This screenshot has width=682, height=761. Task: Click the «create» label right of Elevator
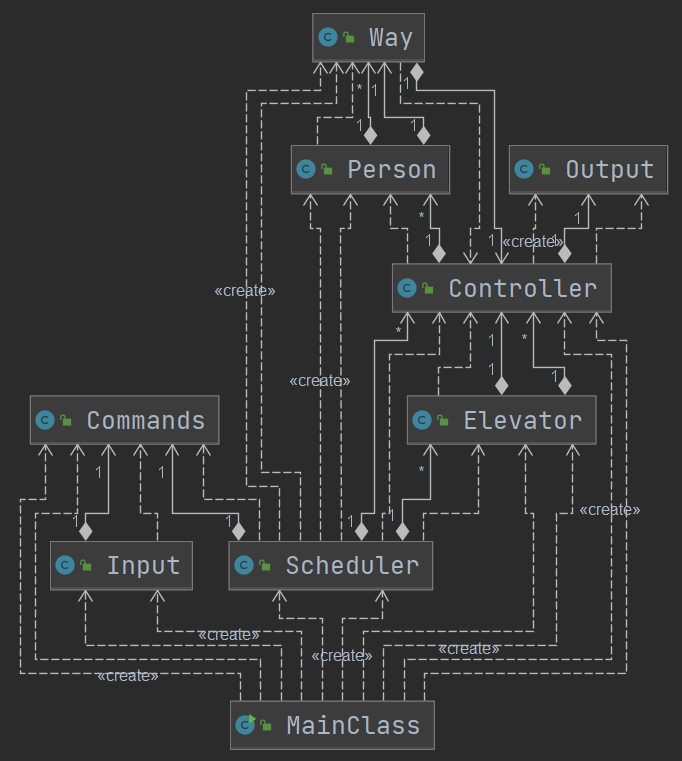pos(610,510)
